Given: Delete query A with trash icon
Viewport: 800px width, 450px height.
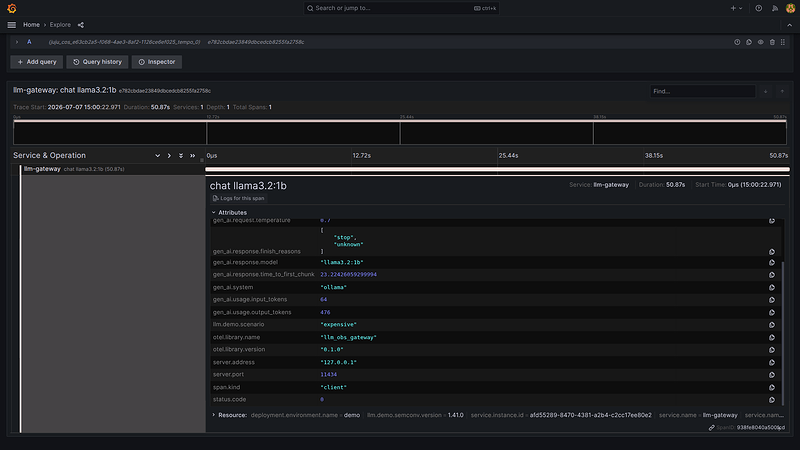Looking at the screenshot, I should click(x=772, y=42).
